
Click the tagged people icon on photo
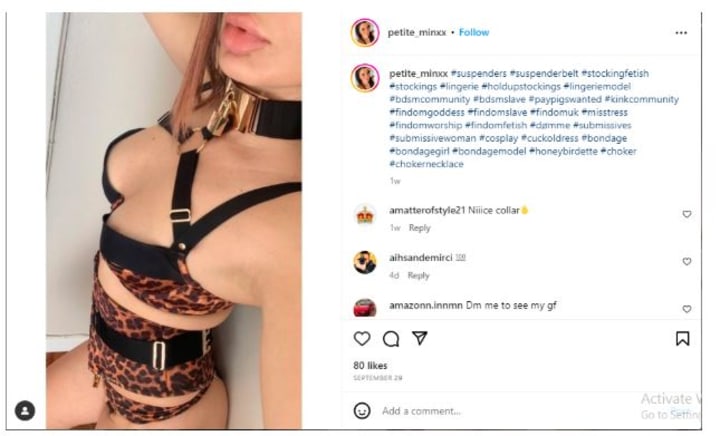tap(25, 410)
